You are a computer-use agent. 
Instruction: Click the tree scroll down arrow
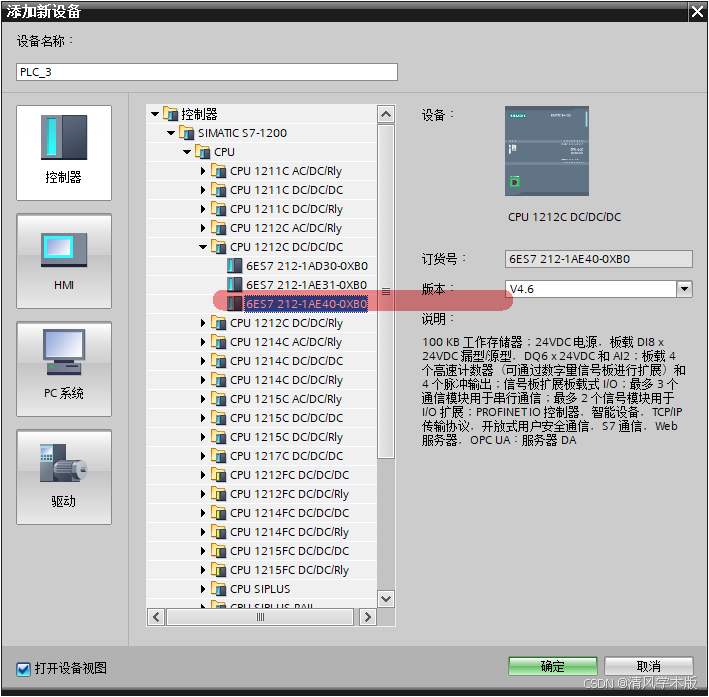(386, 599)
